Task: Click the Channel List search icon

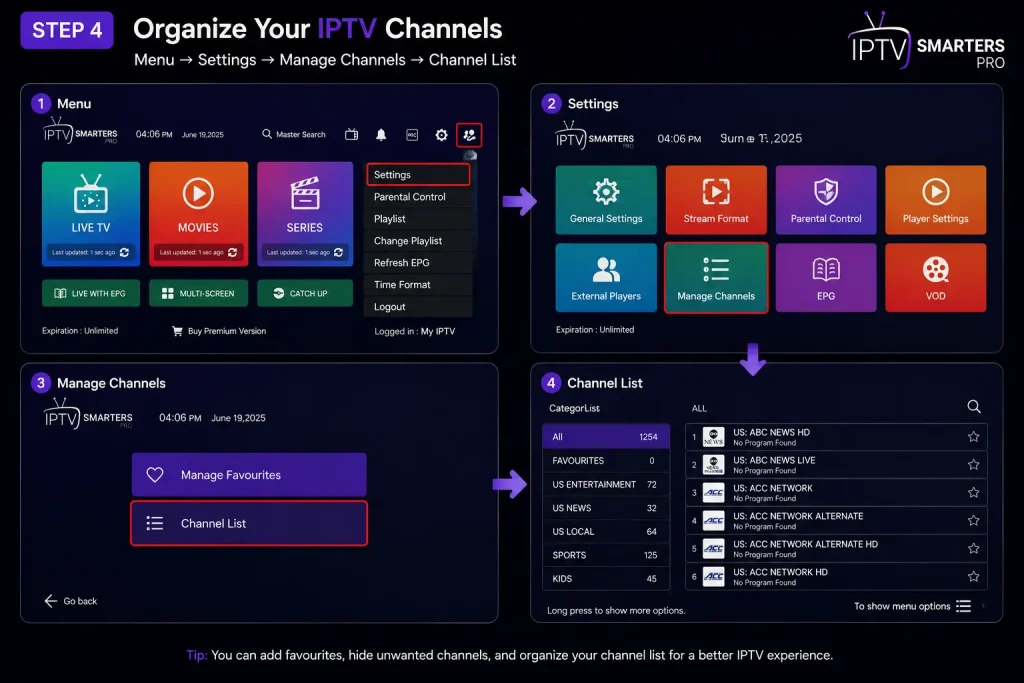Action: tap(974, 407)
